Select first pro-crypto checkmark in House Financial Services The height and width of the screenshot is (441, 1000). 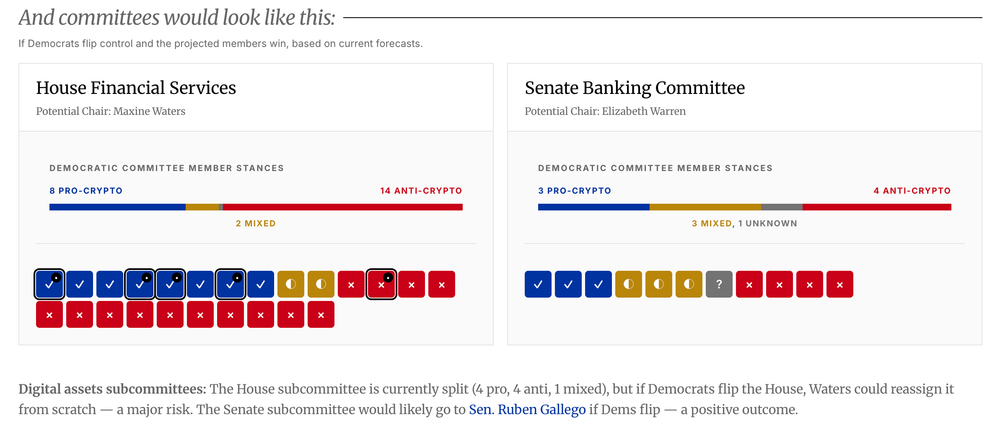point(49,285)
